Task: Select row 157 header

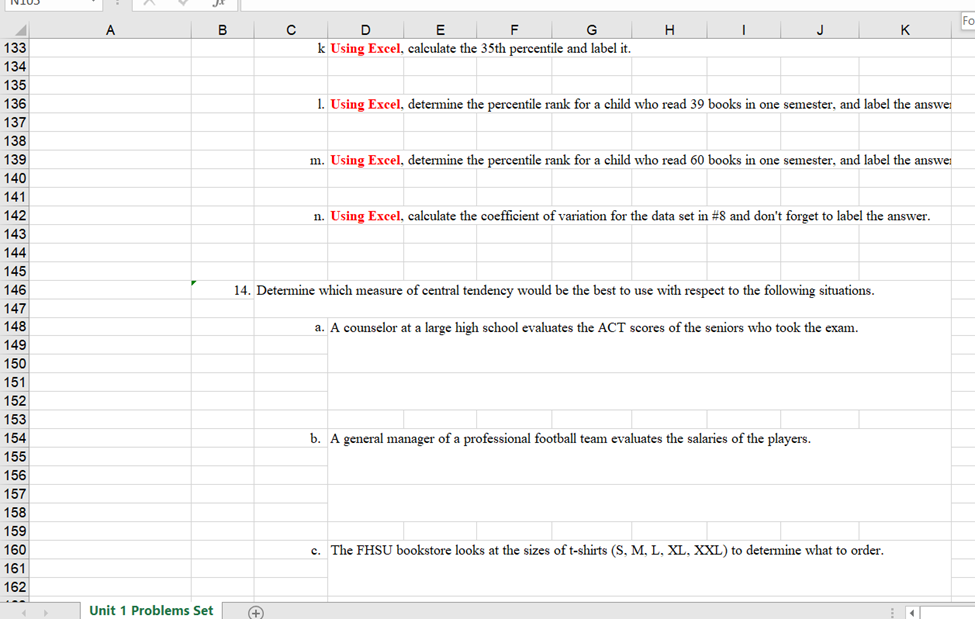Action: pos(15,494)
